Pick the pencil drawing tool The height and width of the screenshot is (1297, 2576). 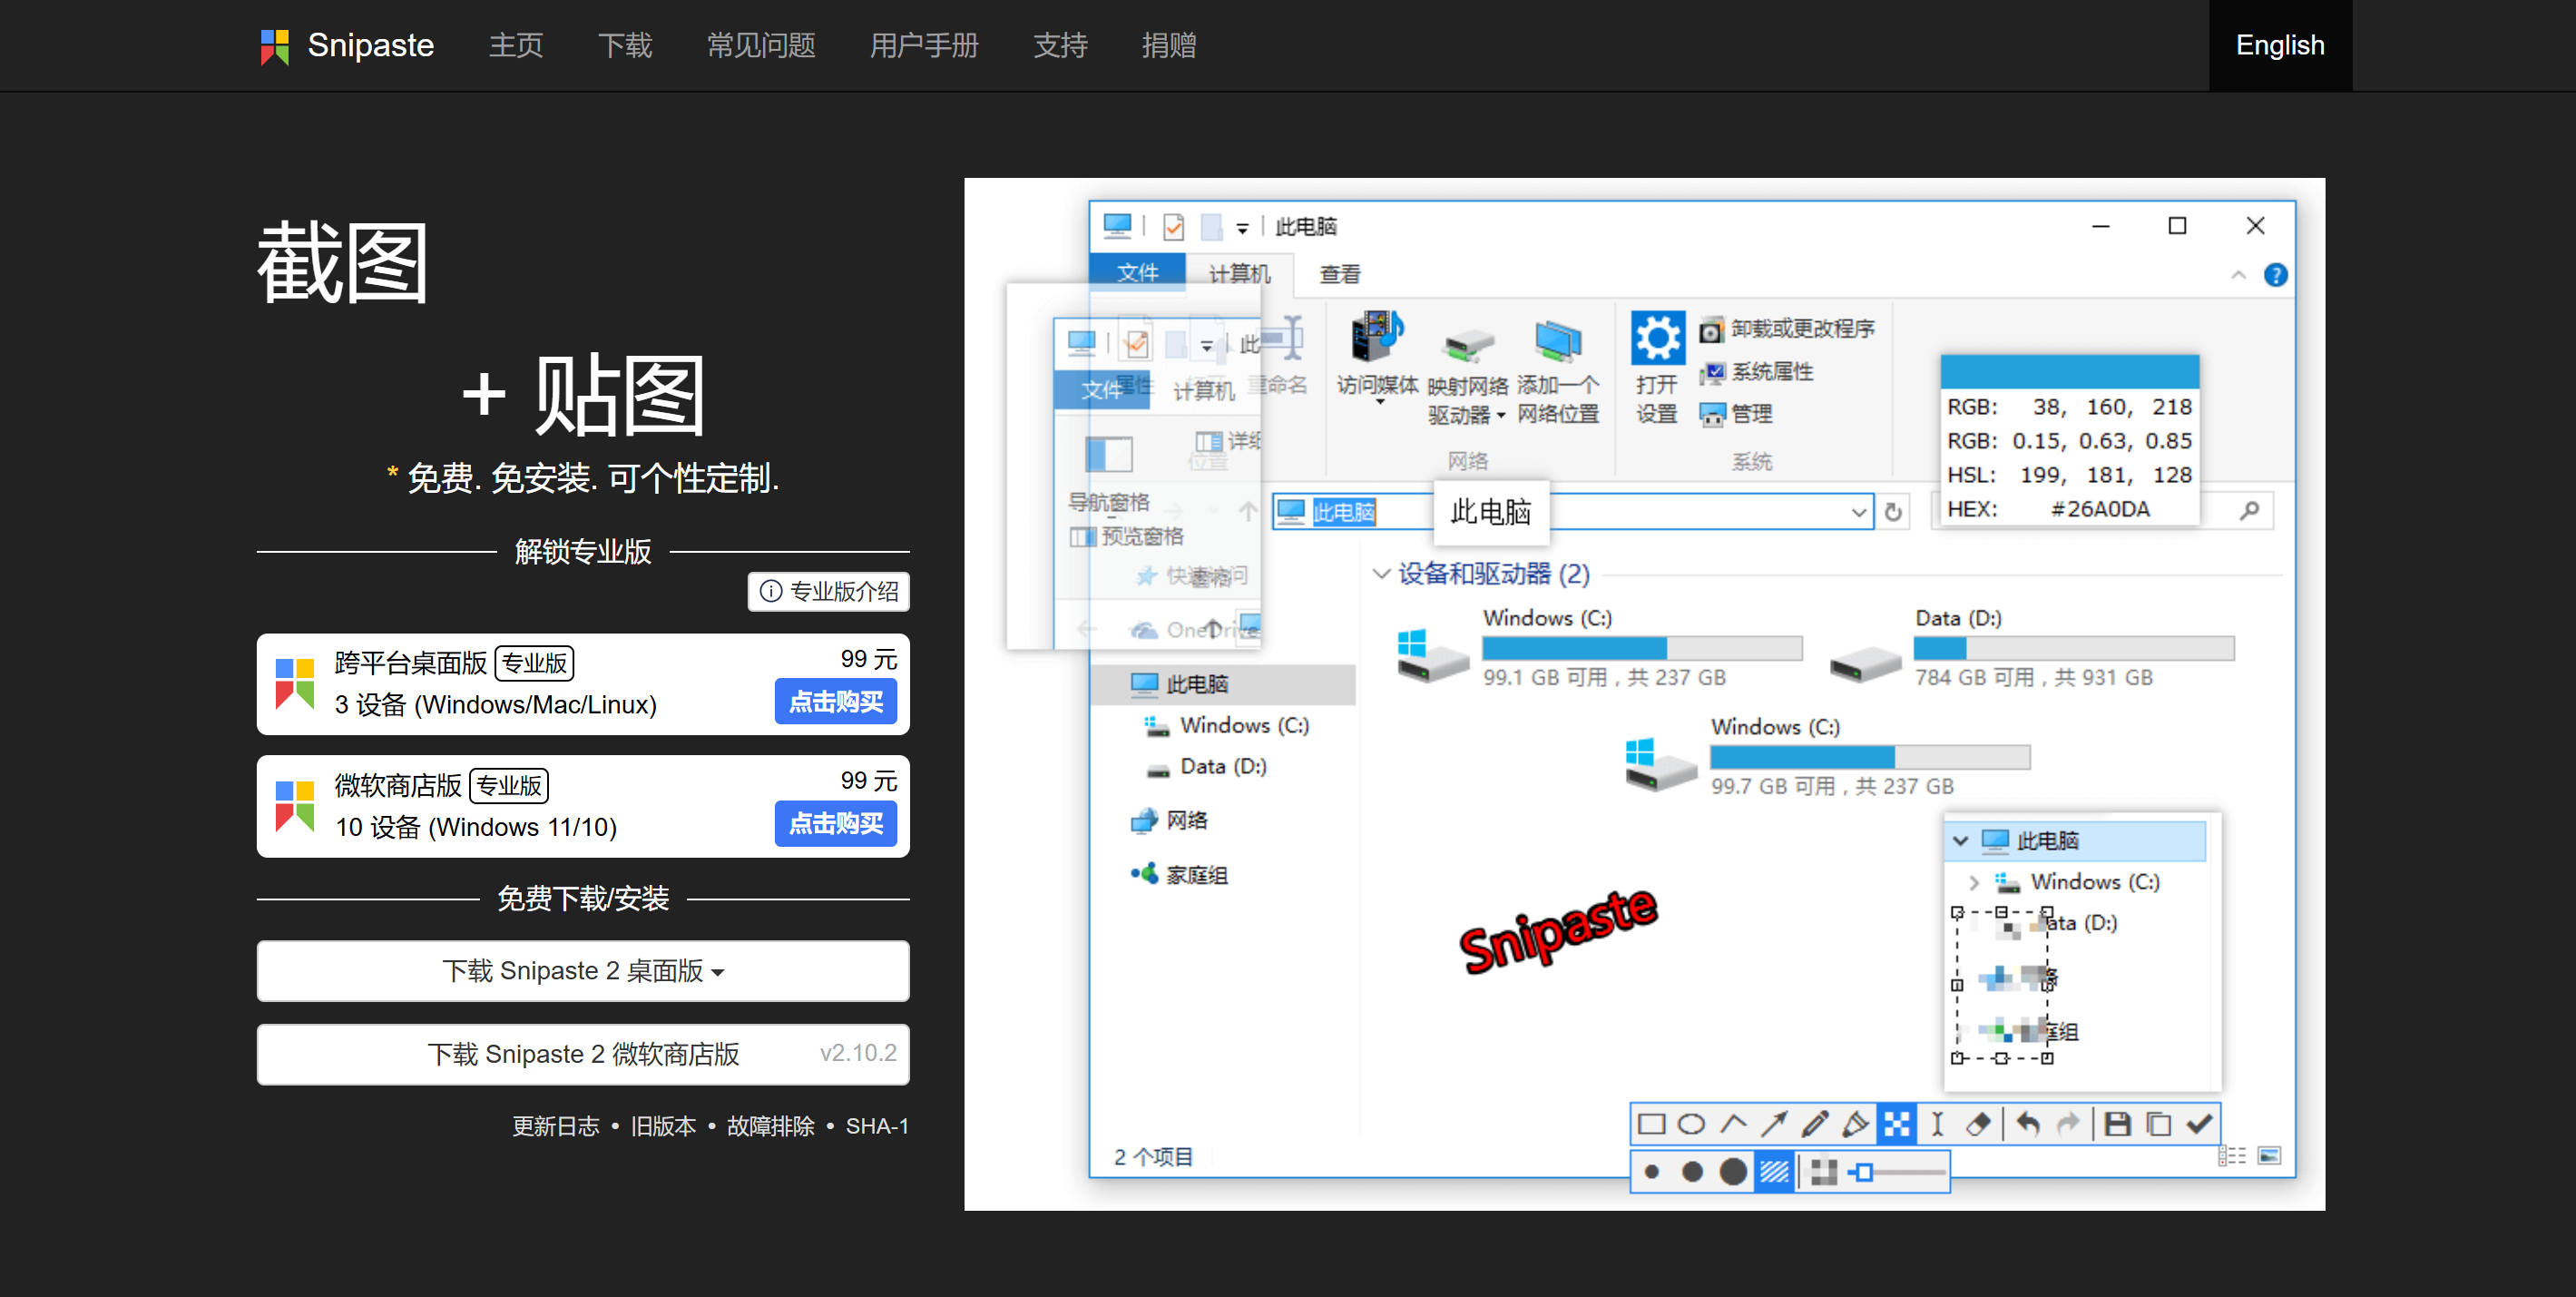(1814, 1124)
